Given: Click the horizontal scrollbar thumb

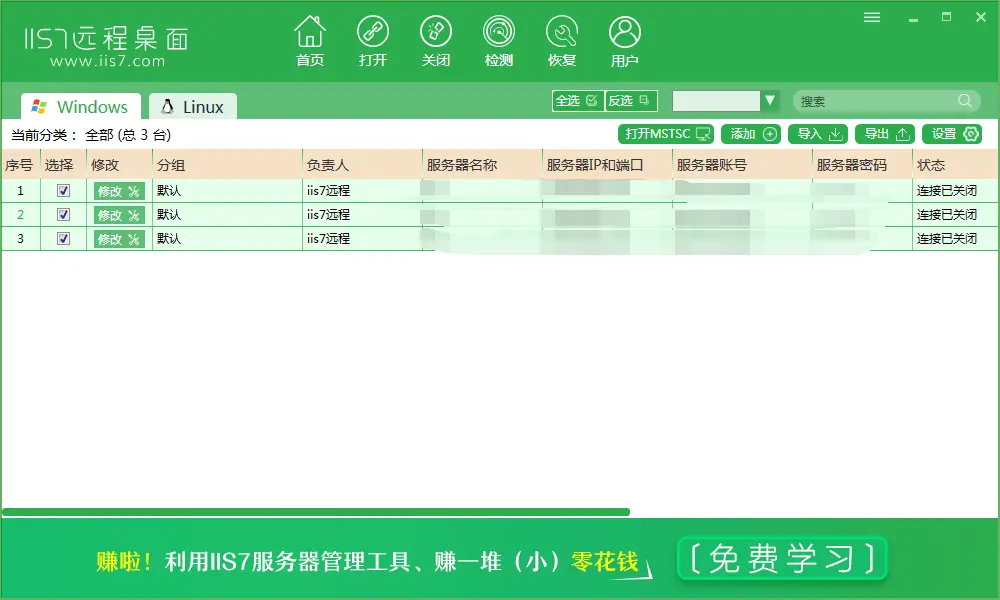Looking at the screenshot, I should (316, 512).
